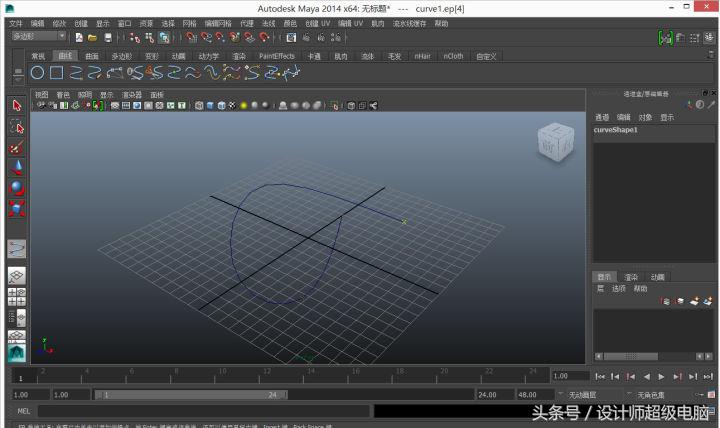This screenshot has height=428, width=720.
Task: Click the play backward button
Action: [x=647, y=377]
